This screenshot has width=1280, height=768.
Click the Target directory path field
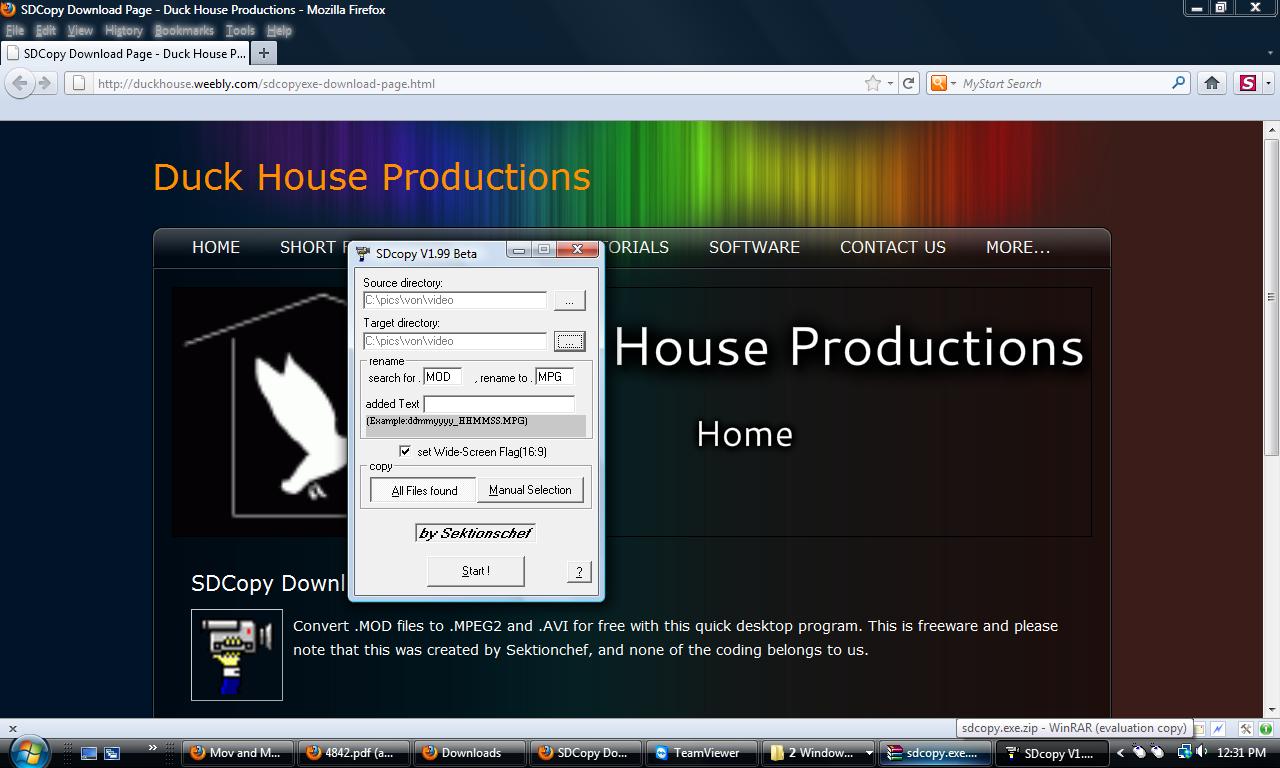(x=455, y=341)
